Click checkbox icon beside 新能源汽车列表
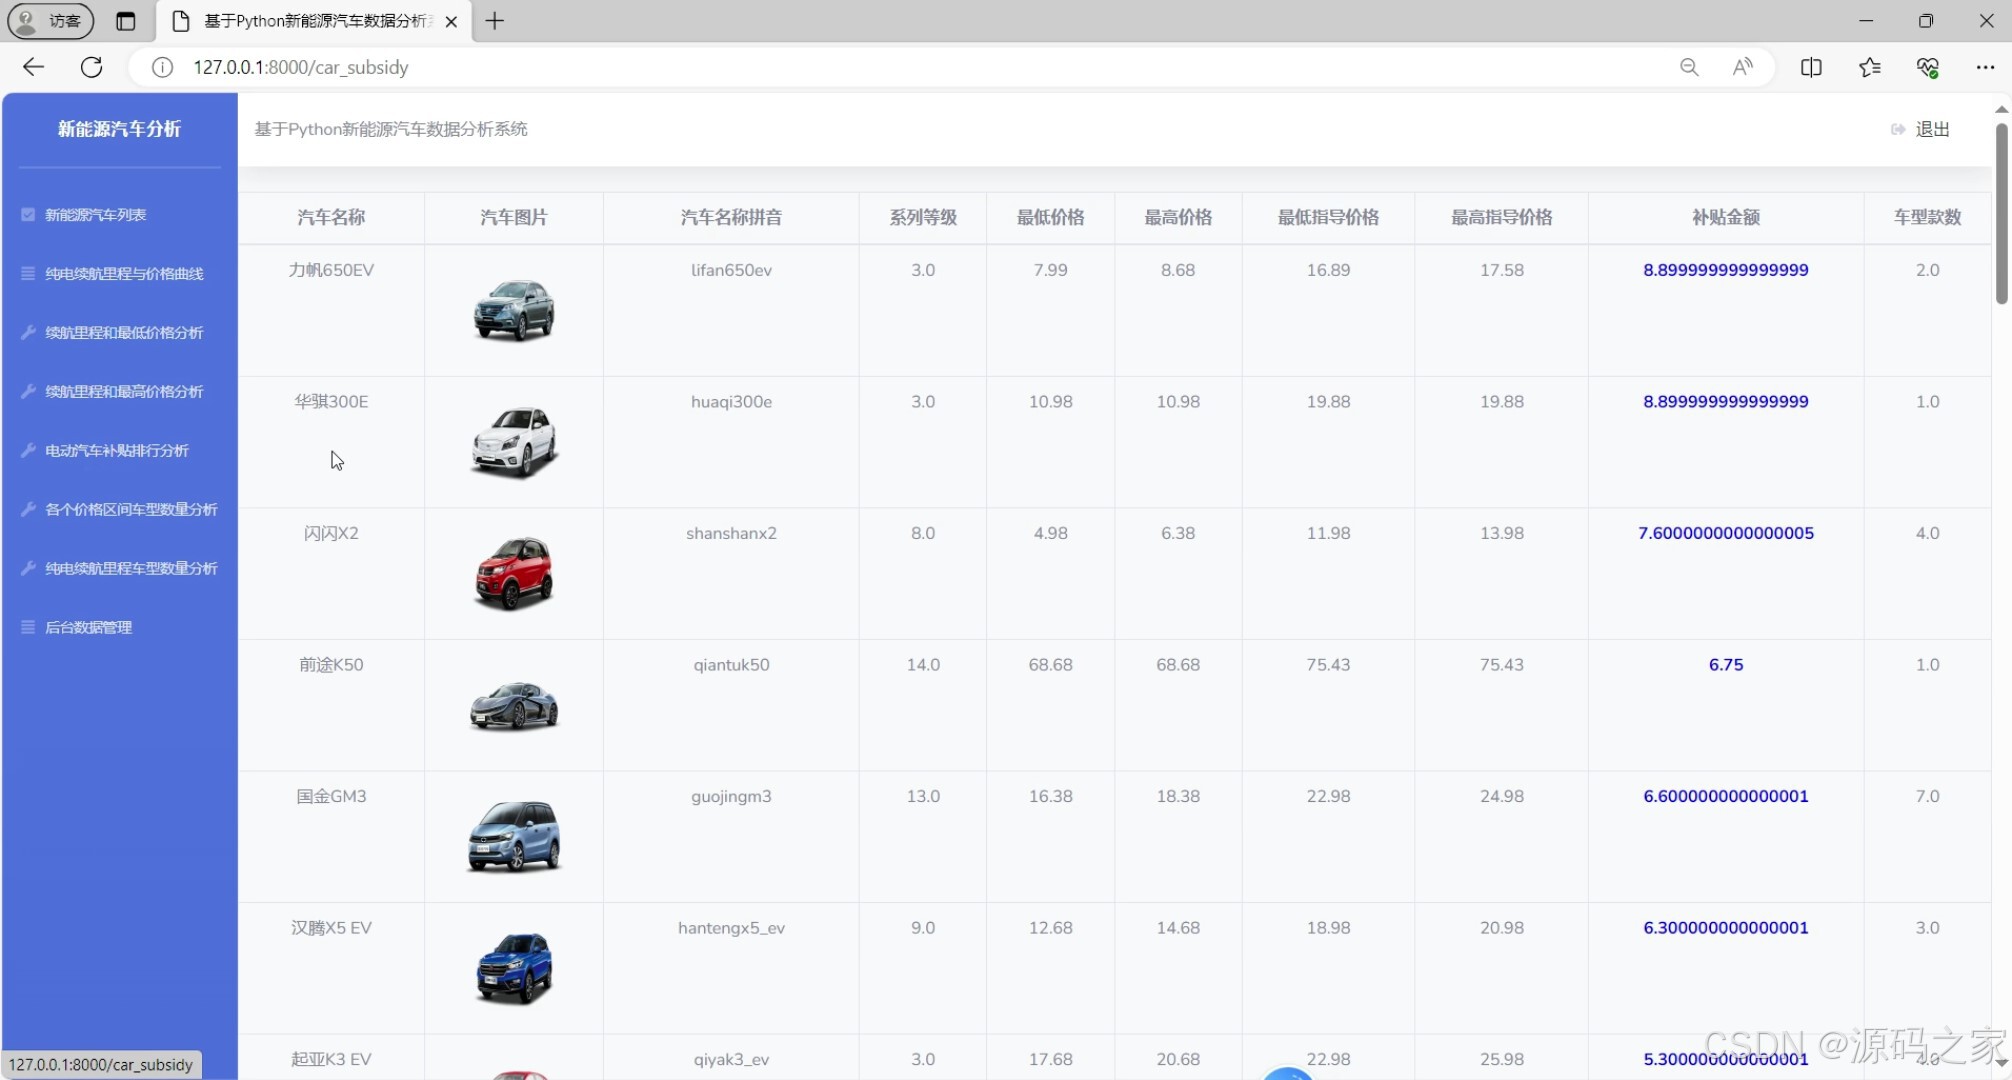The width and height of the screenshot is (2012, 1080). click(x=28, y=215)
